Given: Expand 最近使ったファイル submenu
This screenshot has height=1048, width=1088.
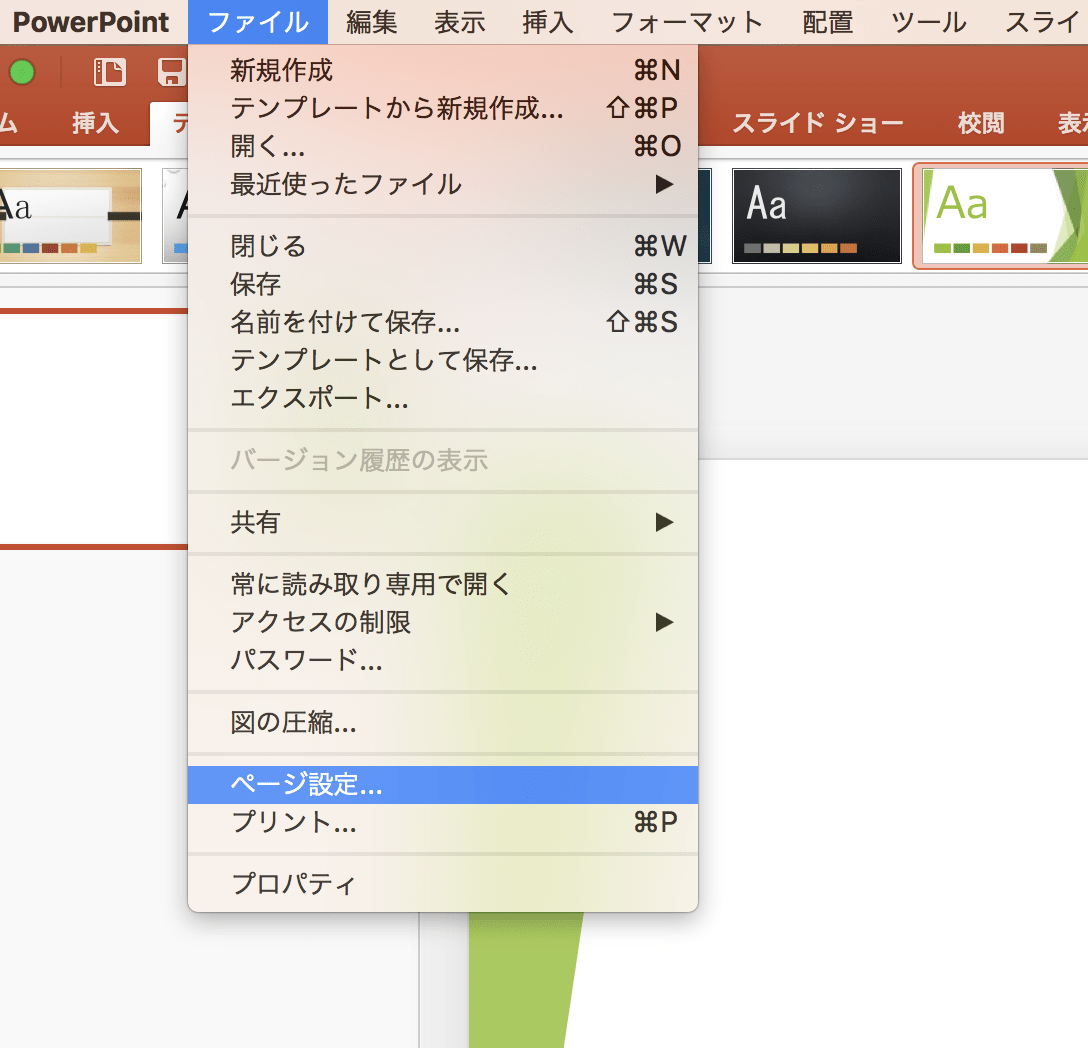Looking at the screenshot, I should click(x=443, y=185).
